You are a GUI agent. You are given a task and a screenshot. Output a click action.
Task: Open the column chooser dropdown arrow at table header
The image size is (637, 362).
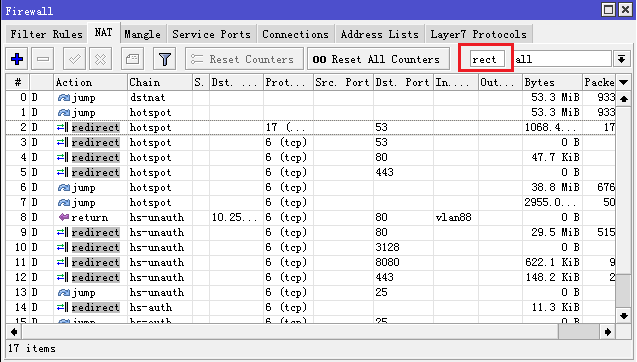pos(624,82)
